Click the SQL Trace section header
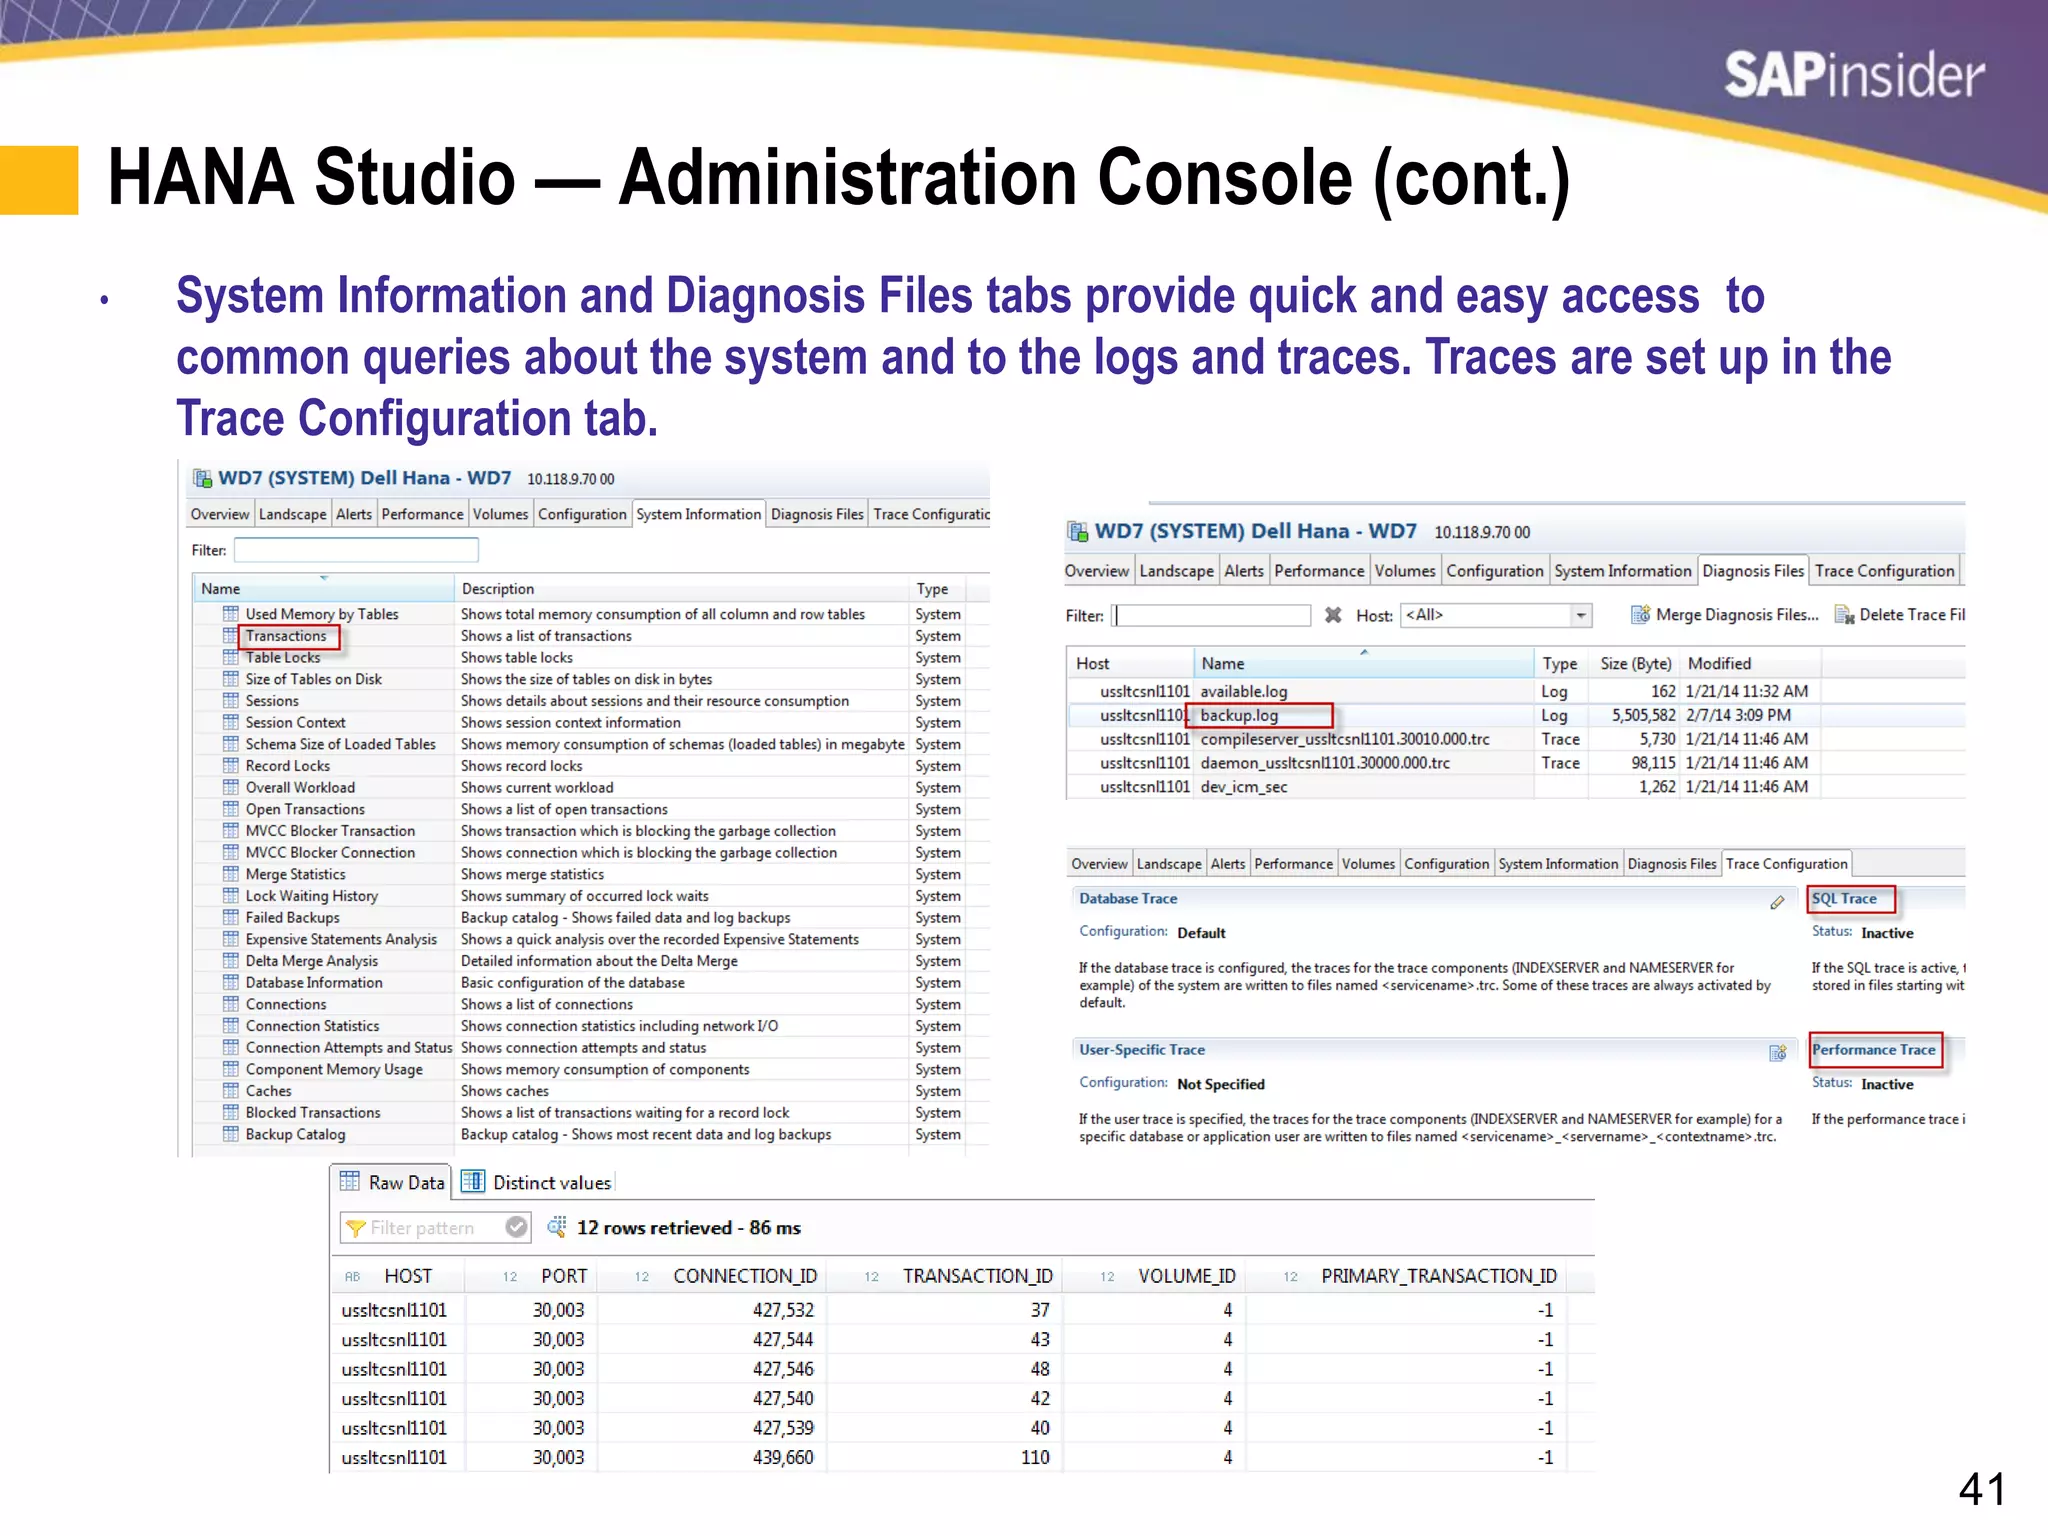This screenshot has height=1536, width=2048. pos(1844,899)
